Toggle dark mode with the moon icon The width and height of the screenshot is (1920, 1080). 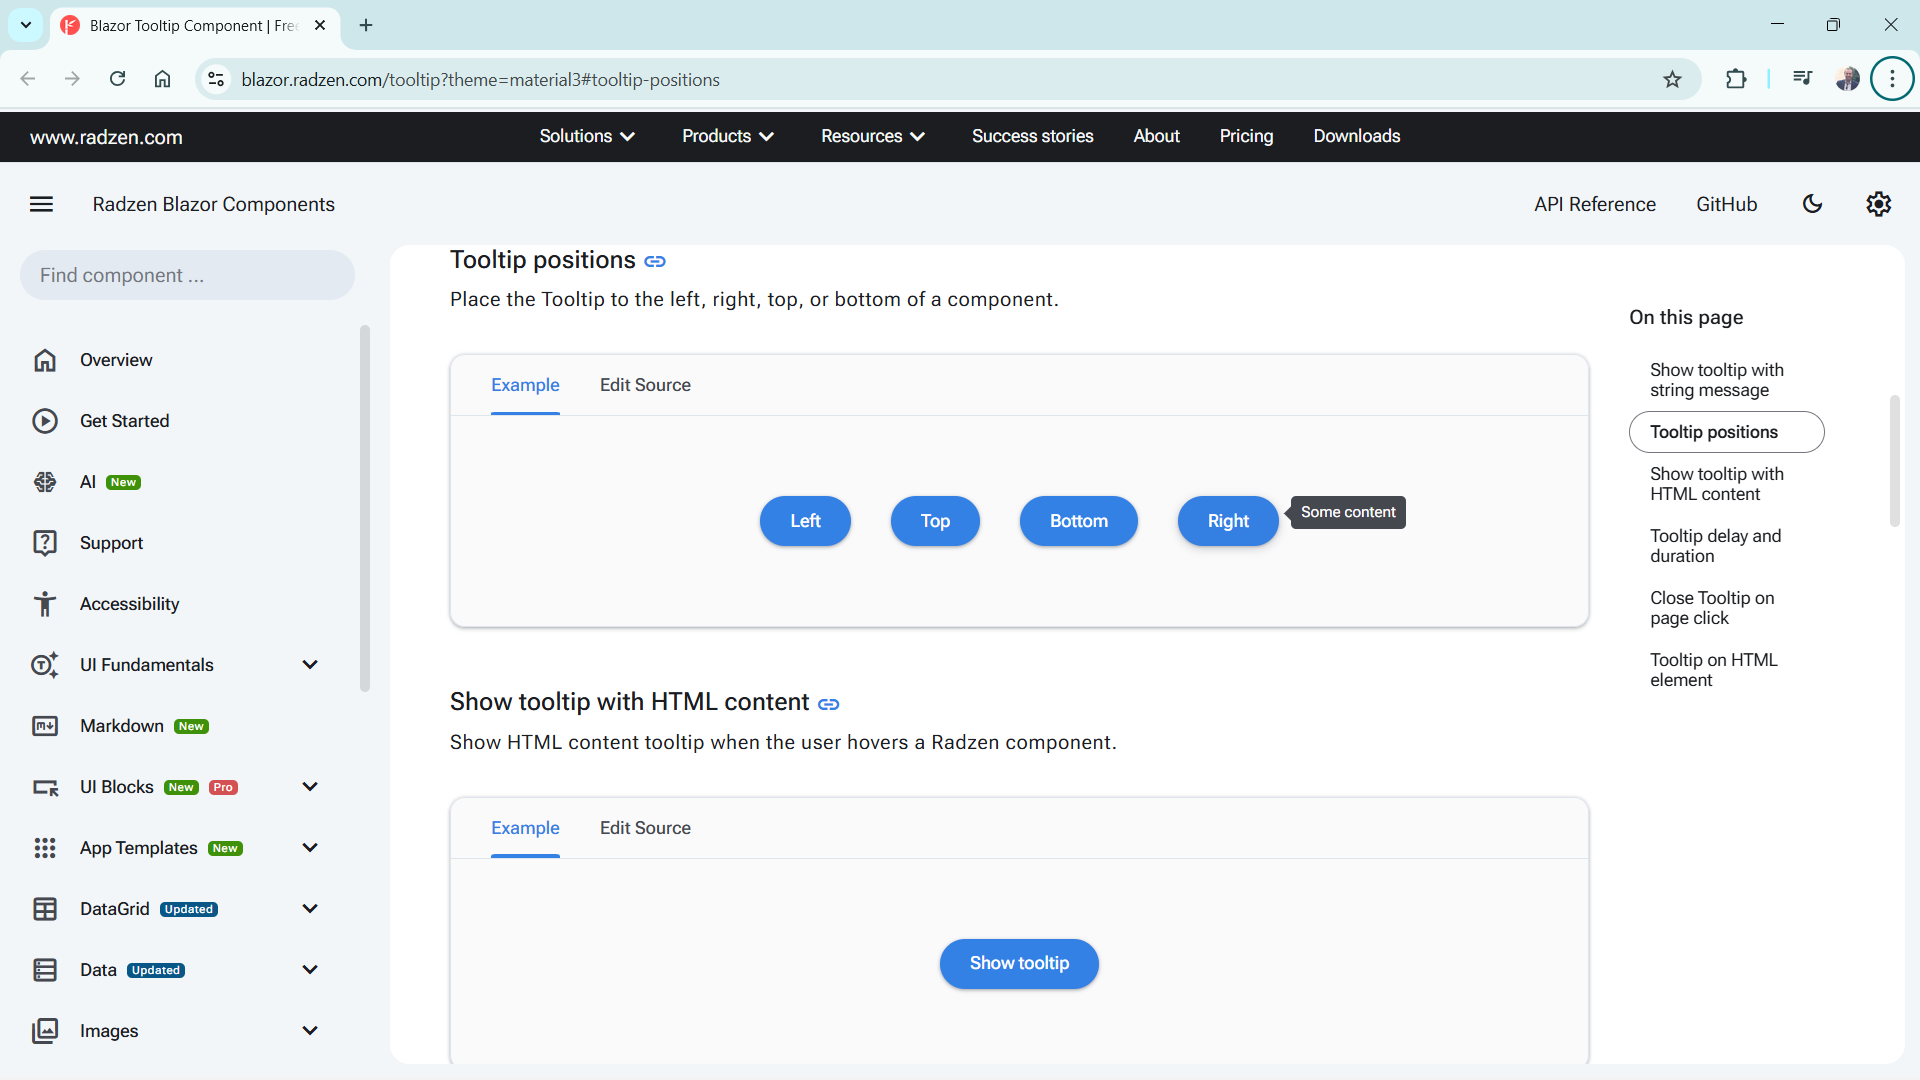coord(1812,204)
